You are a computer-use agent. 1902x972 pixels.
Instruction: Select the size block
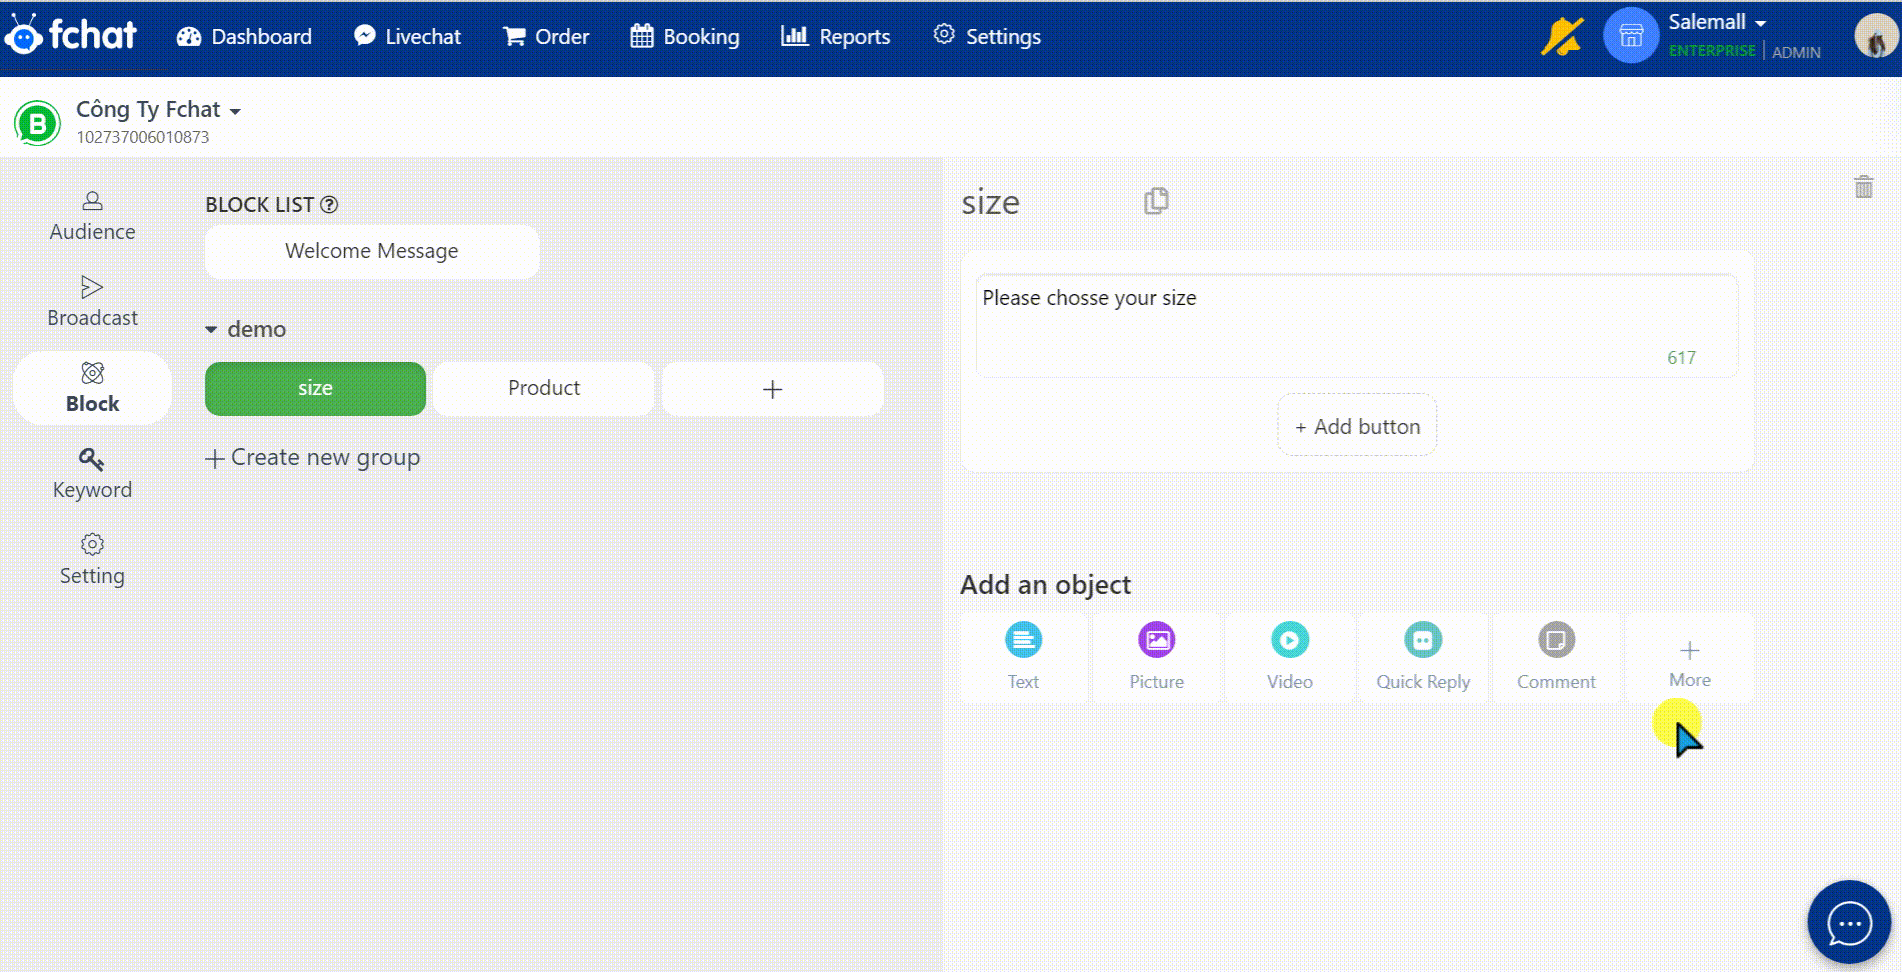tap(315, 388)
